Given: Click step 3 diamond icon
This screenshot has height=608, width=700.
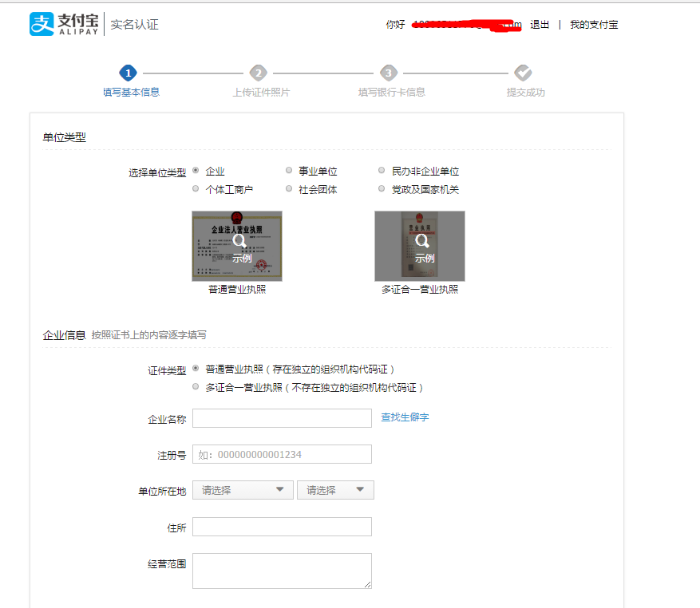Looking at the screenshot, I should [x=388, y=73].
